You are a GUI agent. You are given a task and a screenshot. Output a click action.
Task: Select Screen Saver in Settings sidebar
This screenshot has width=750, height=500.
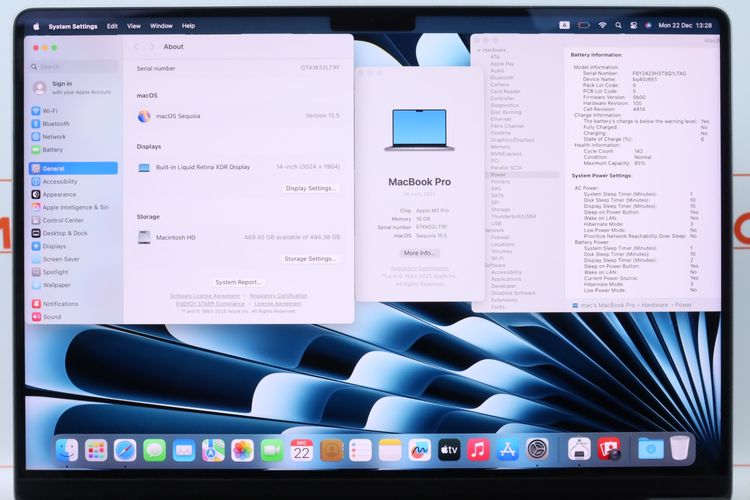[74, 259]
